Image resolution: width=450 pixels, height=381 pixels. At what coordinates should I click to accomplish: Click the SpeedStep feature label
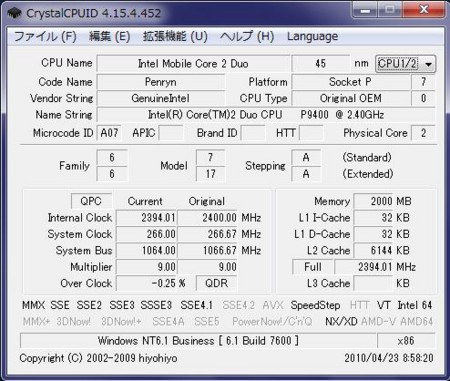[315, 305]
